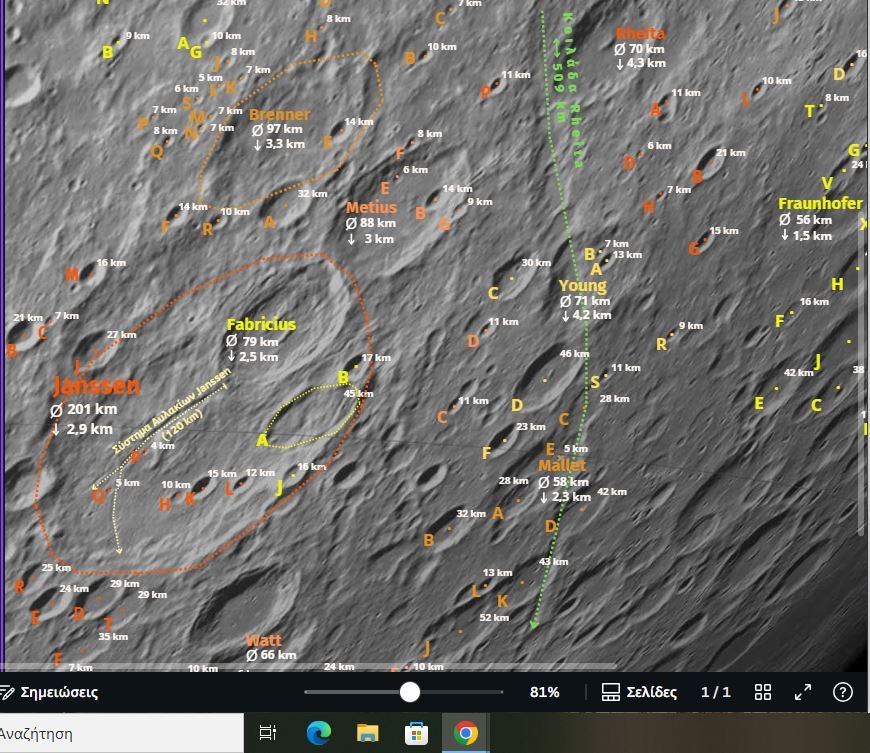The height and width of the screenshot is (753, 870).
Task: Open the 81% zoom level menu
Action: 544,692
